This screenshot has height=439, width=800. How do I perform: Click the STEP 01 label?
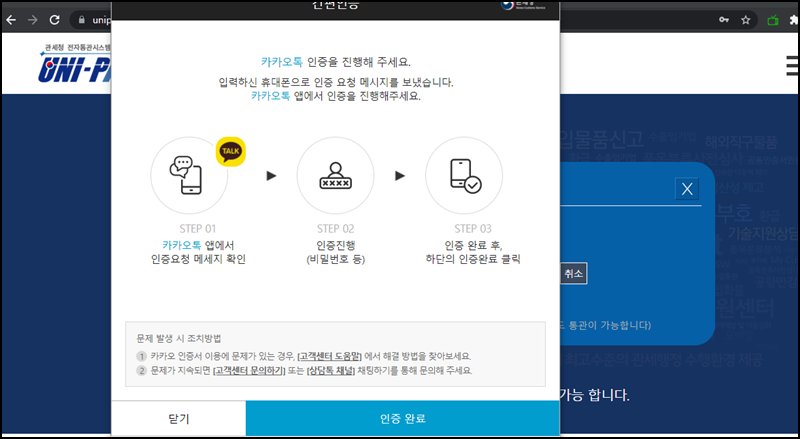click(198, 229)
